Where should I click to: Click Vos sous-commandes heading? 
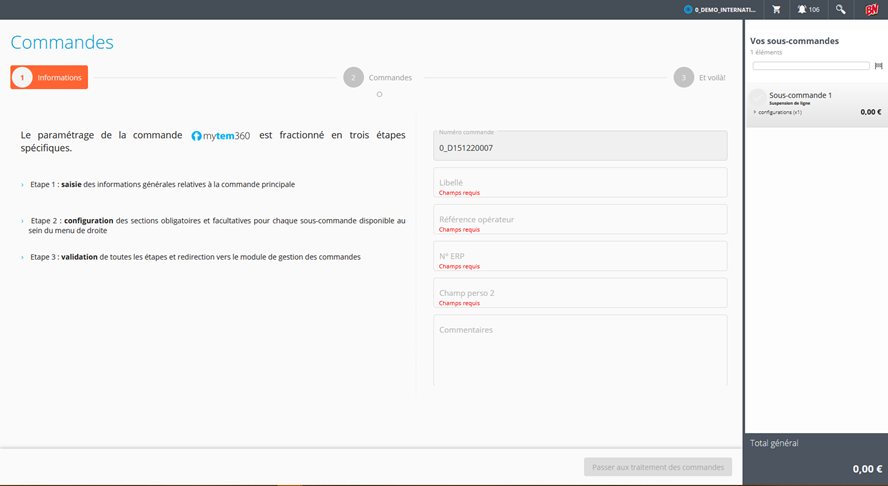(x=794, y=41)
